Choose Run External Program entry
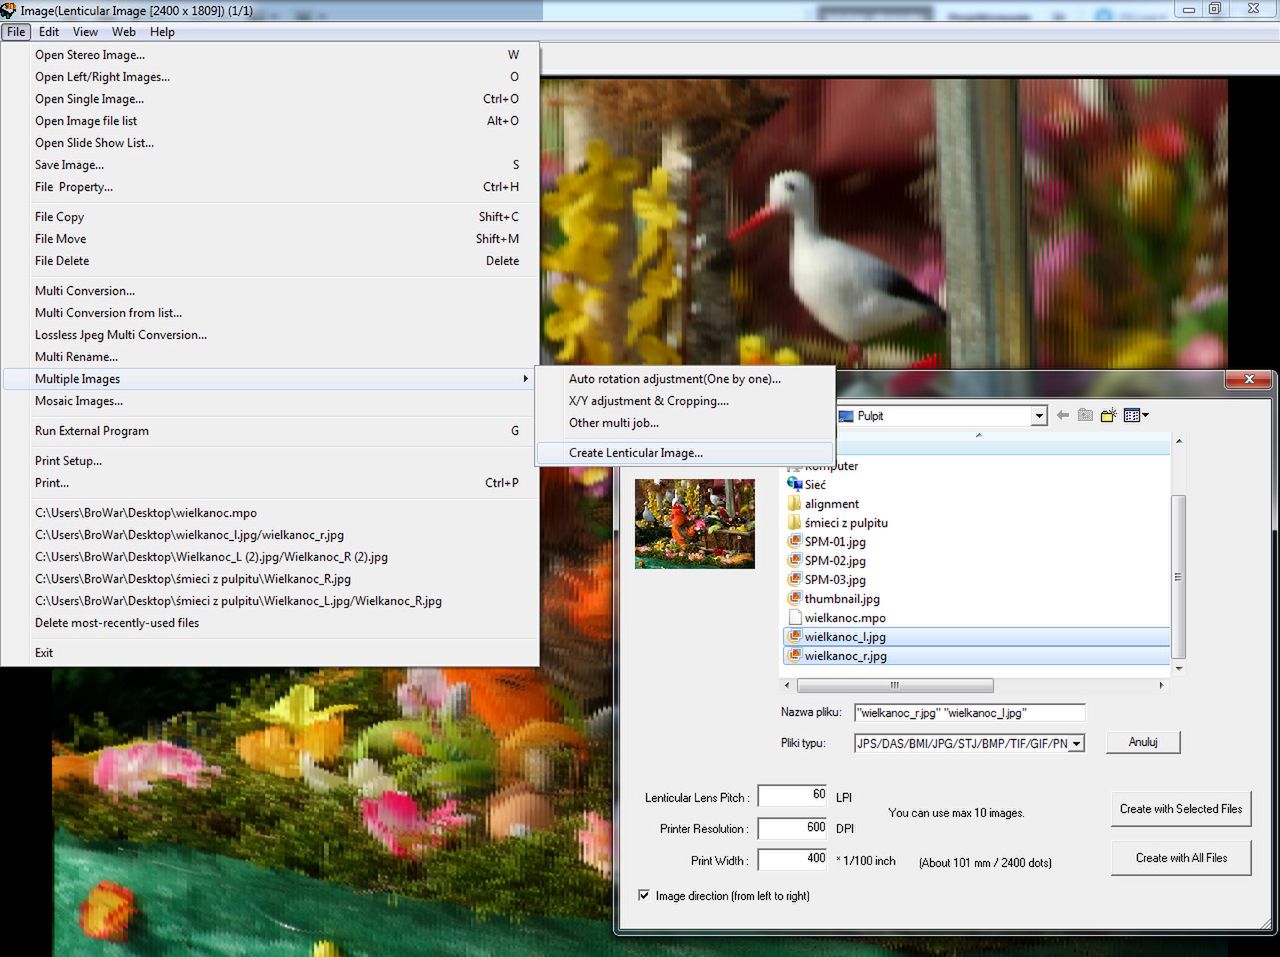 [270, 431]
